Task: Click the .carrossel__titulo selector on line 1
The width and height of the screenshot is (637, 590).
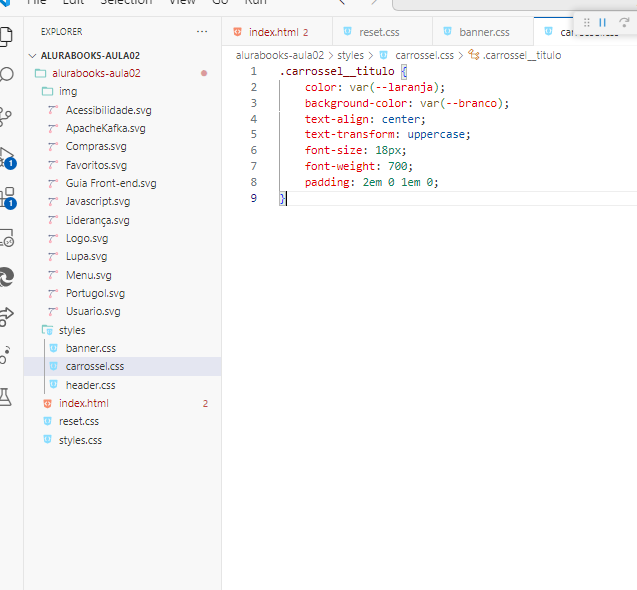Action: (x=337, y=72)
